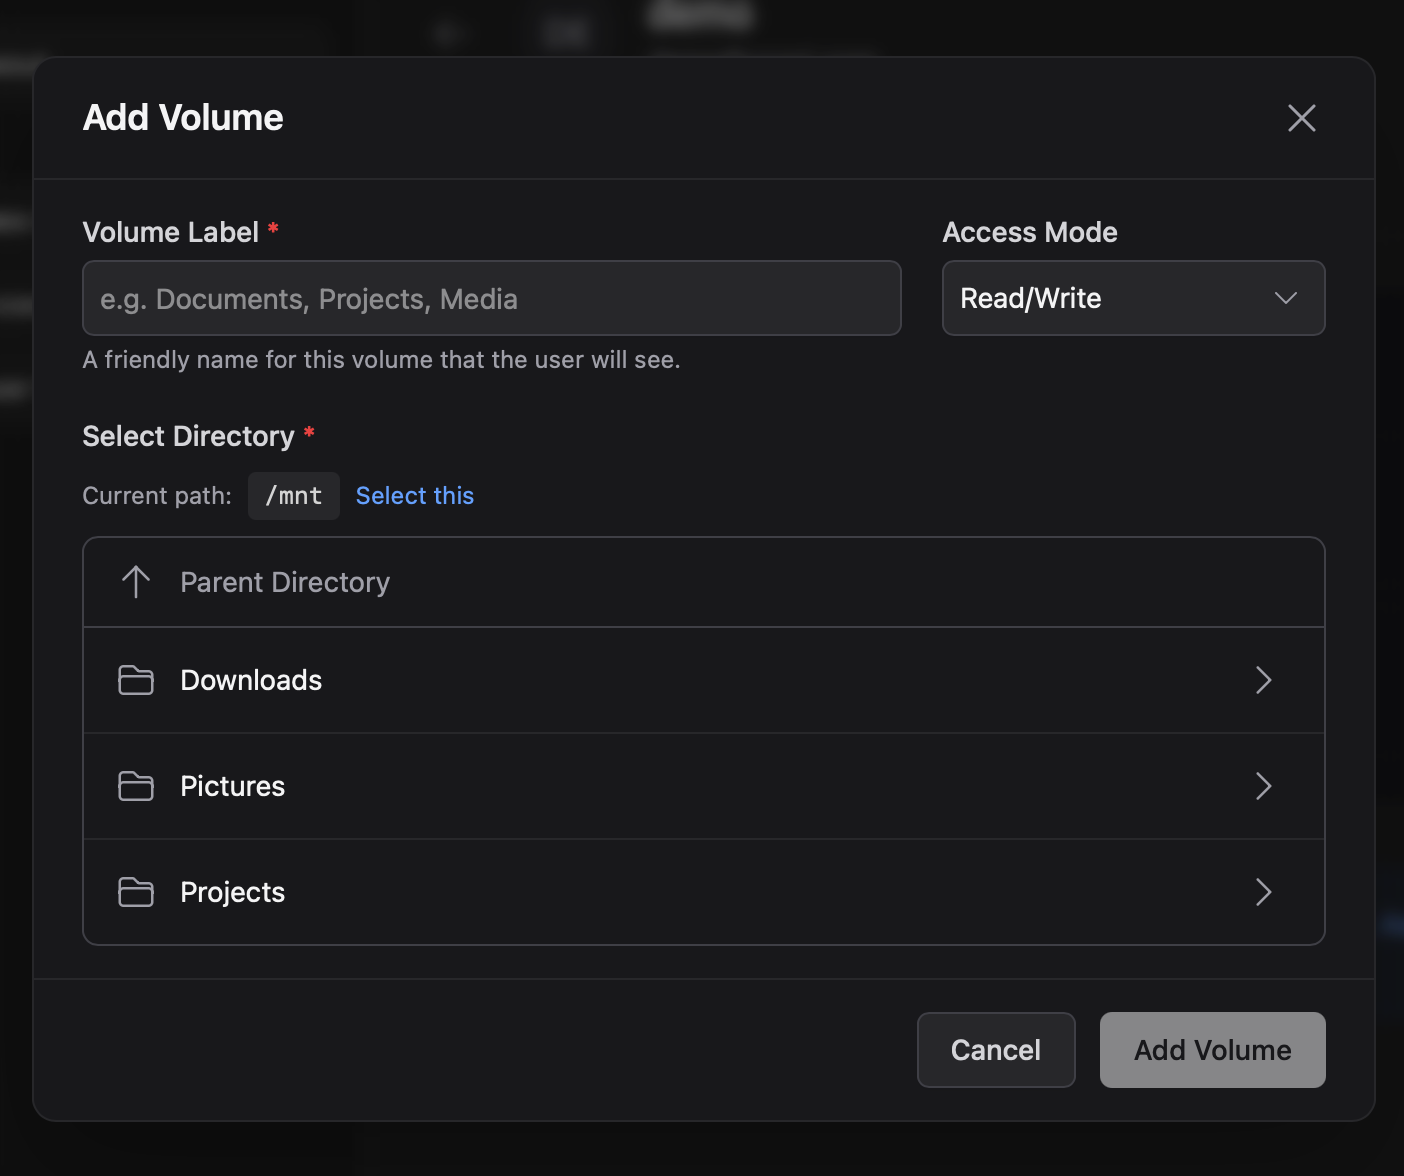
Task: Click the Select this link
Action: (x=414, y=495)
